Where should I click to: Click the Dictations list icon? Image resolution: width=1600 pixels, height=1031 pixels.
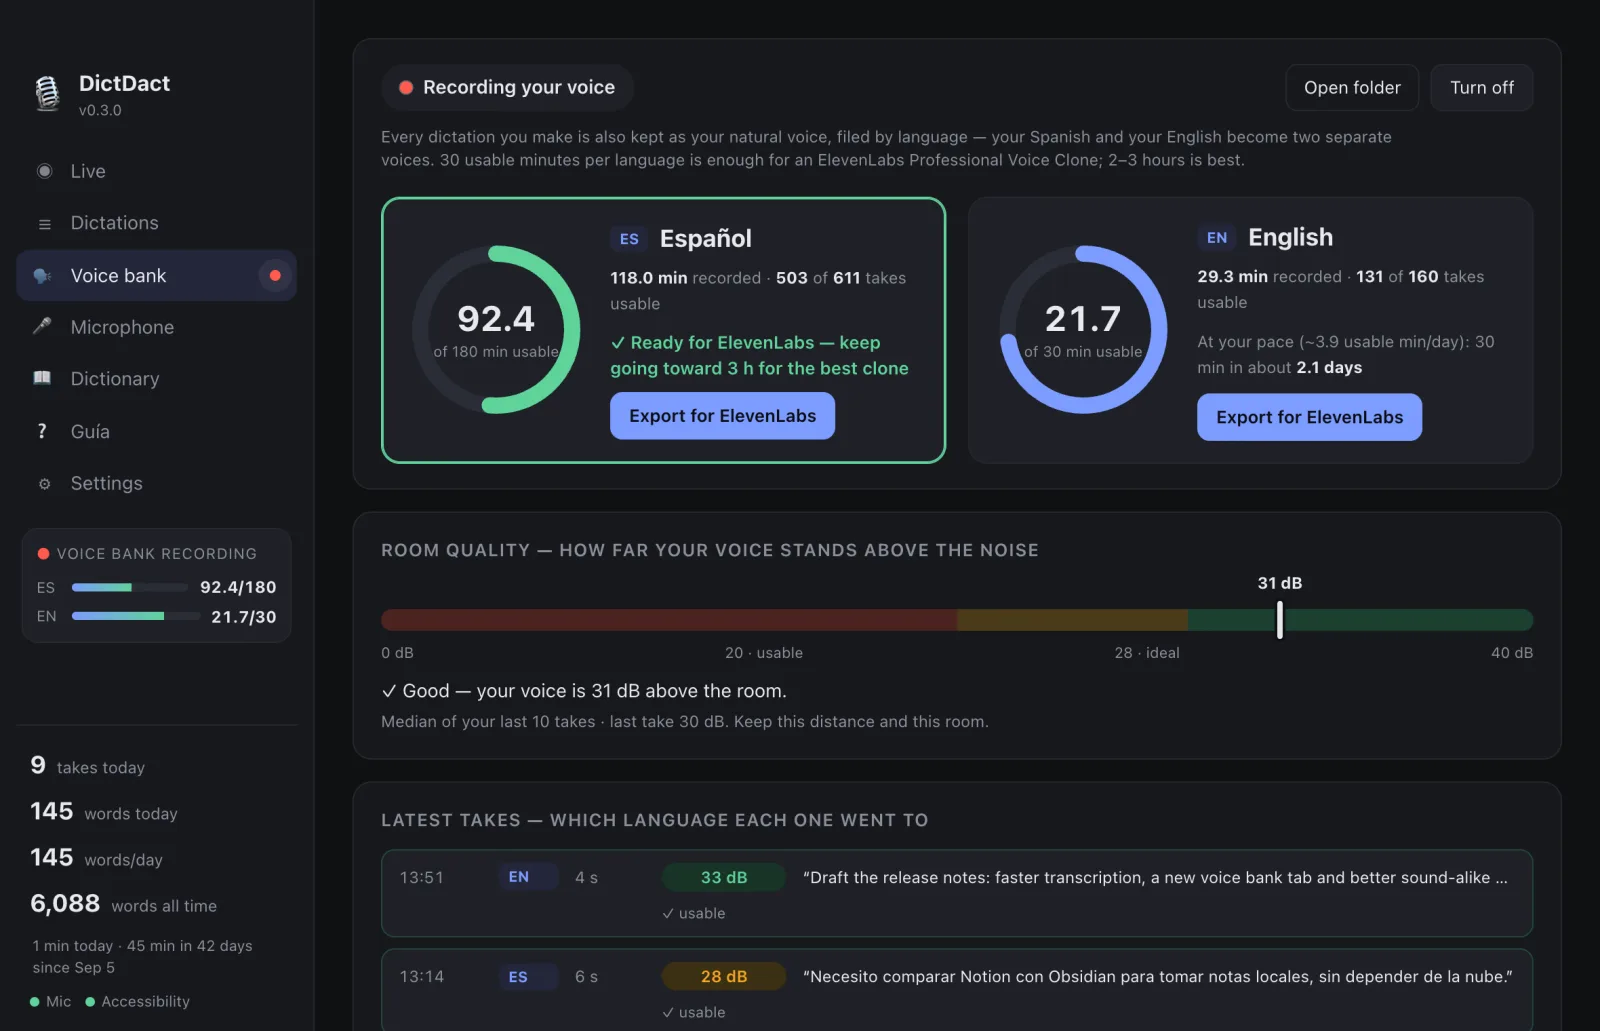(44, 224)
